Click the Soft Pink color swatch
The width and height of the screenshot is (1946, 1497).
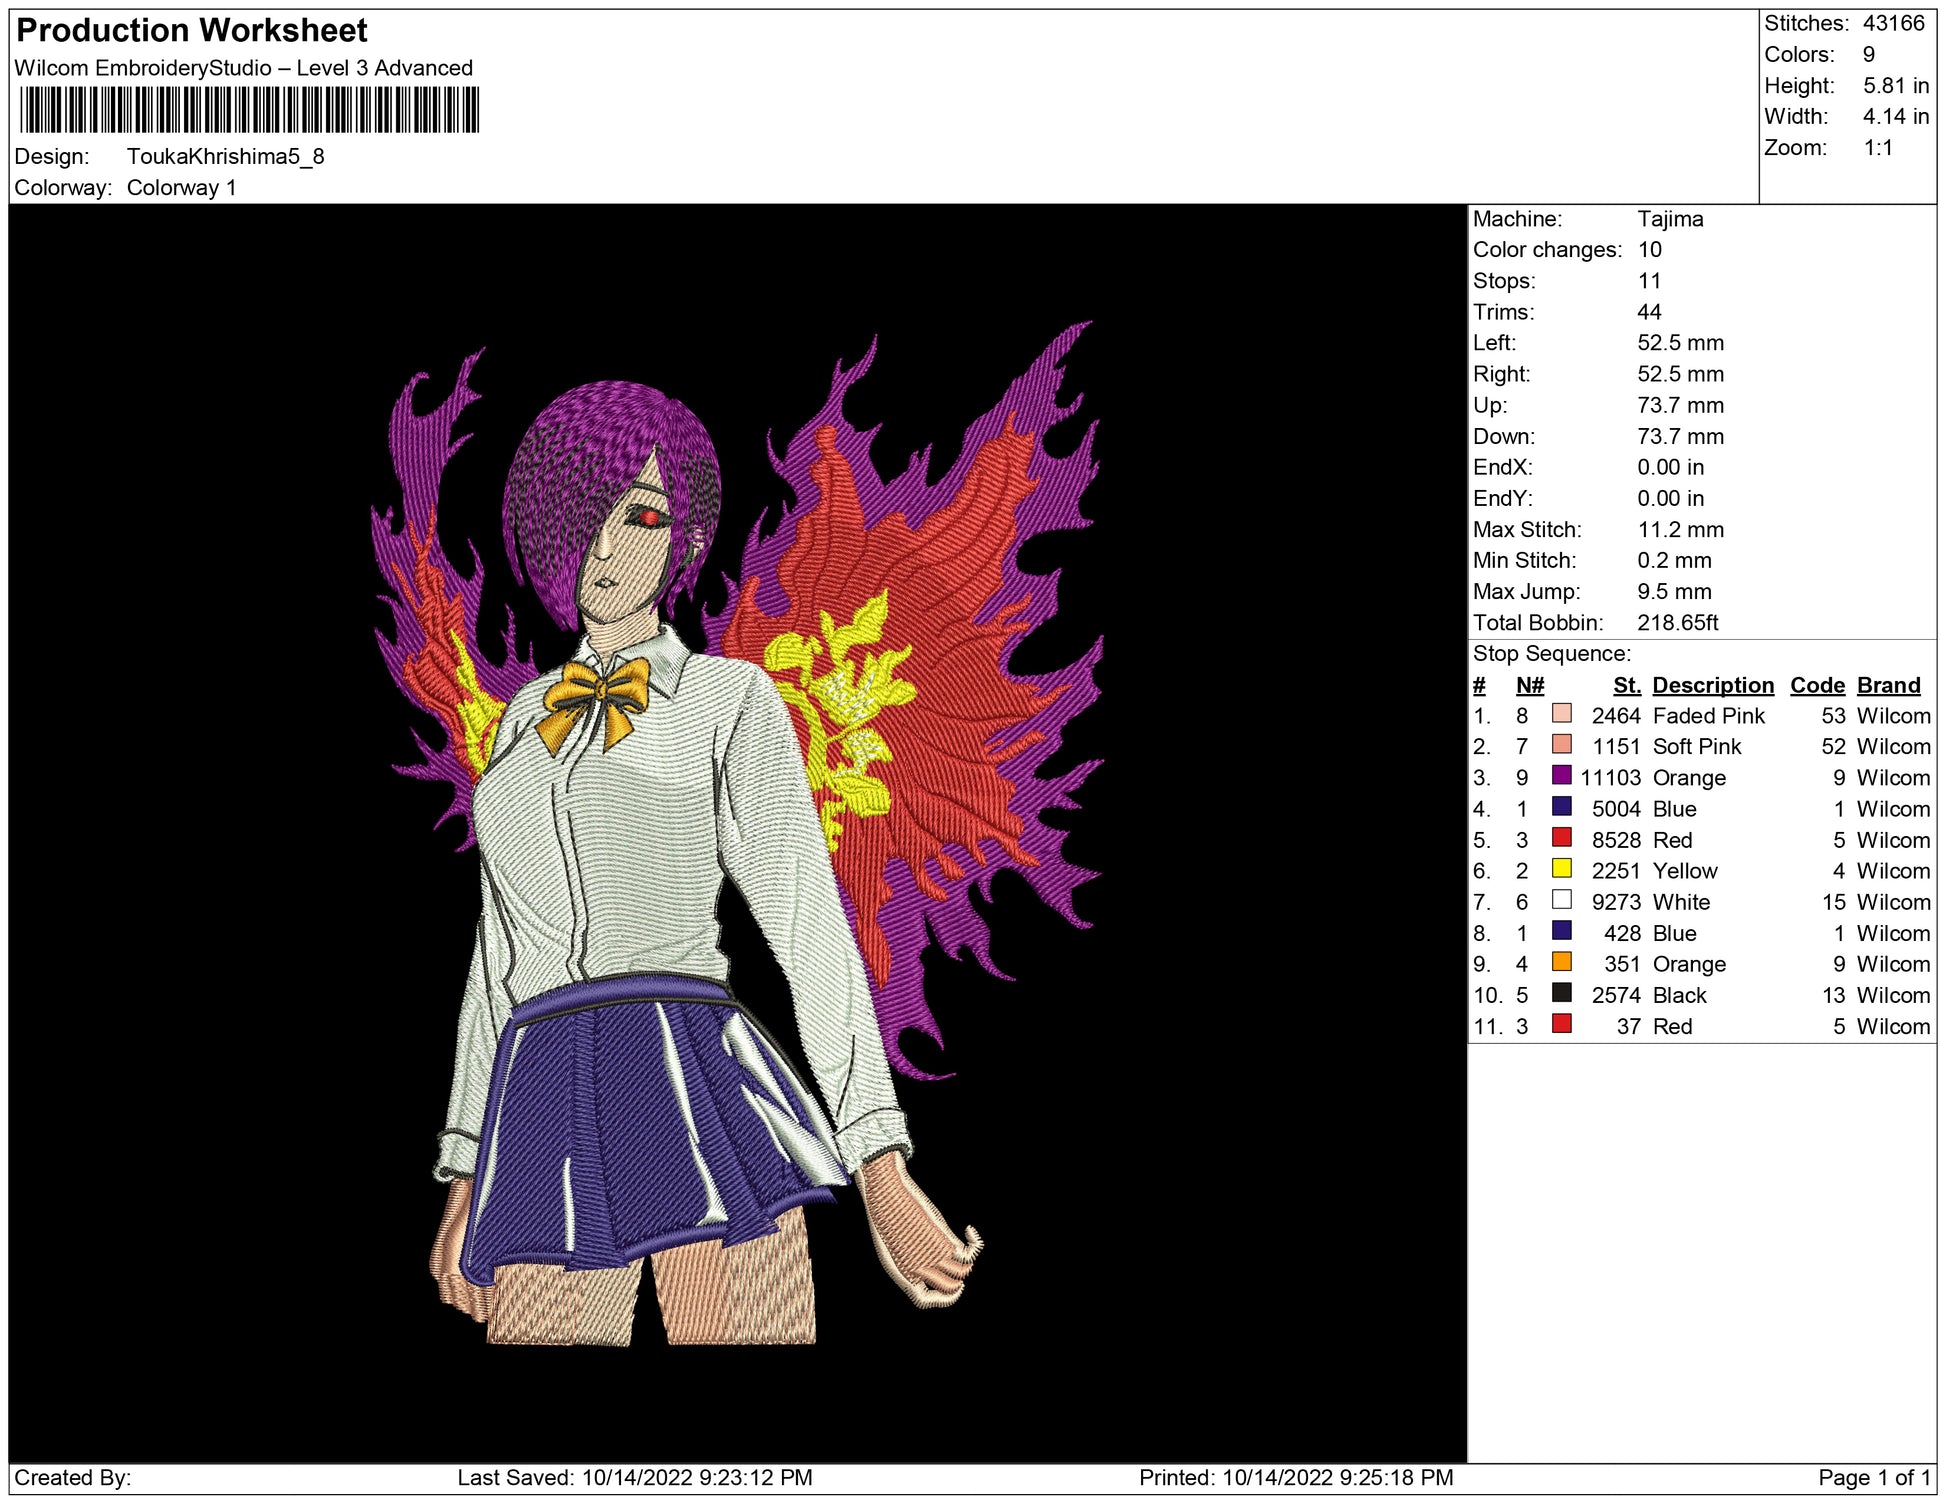(1561, 744)
